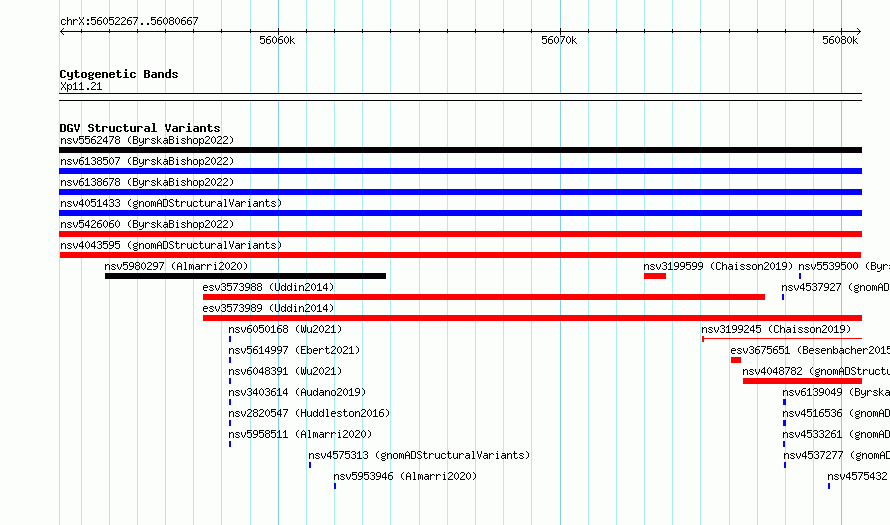Open nsv4575313 (gnomADStructuralVariants) label
This screenshot has width=890, height=525.
tap(419, 455)
